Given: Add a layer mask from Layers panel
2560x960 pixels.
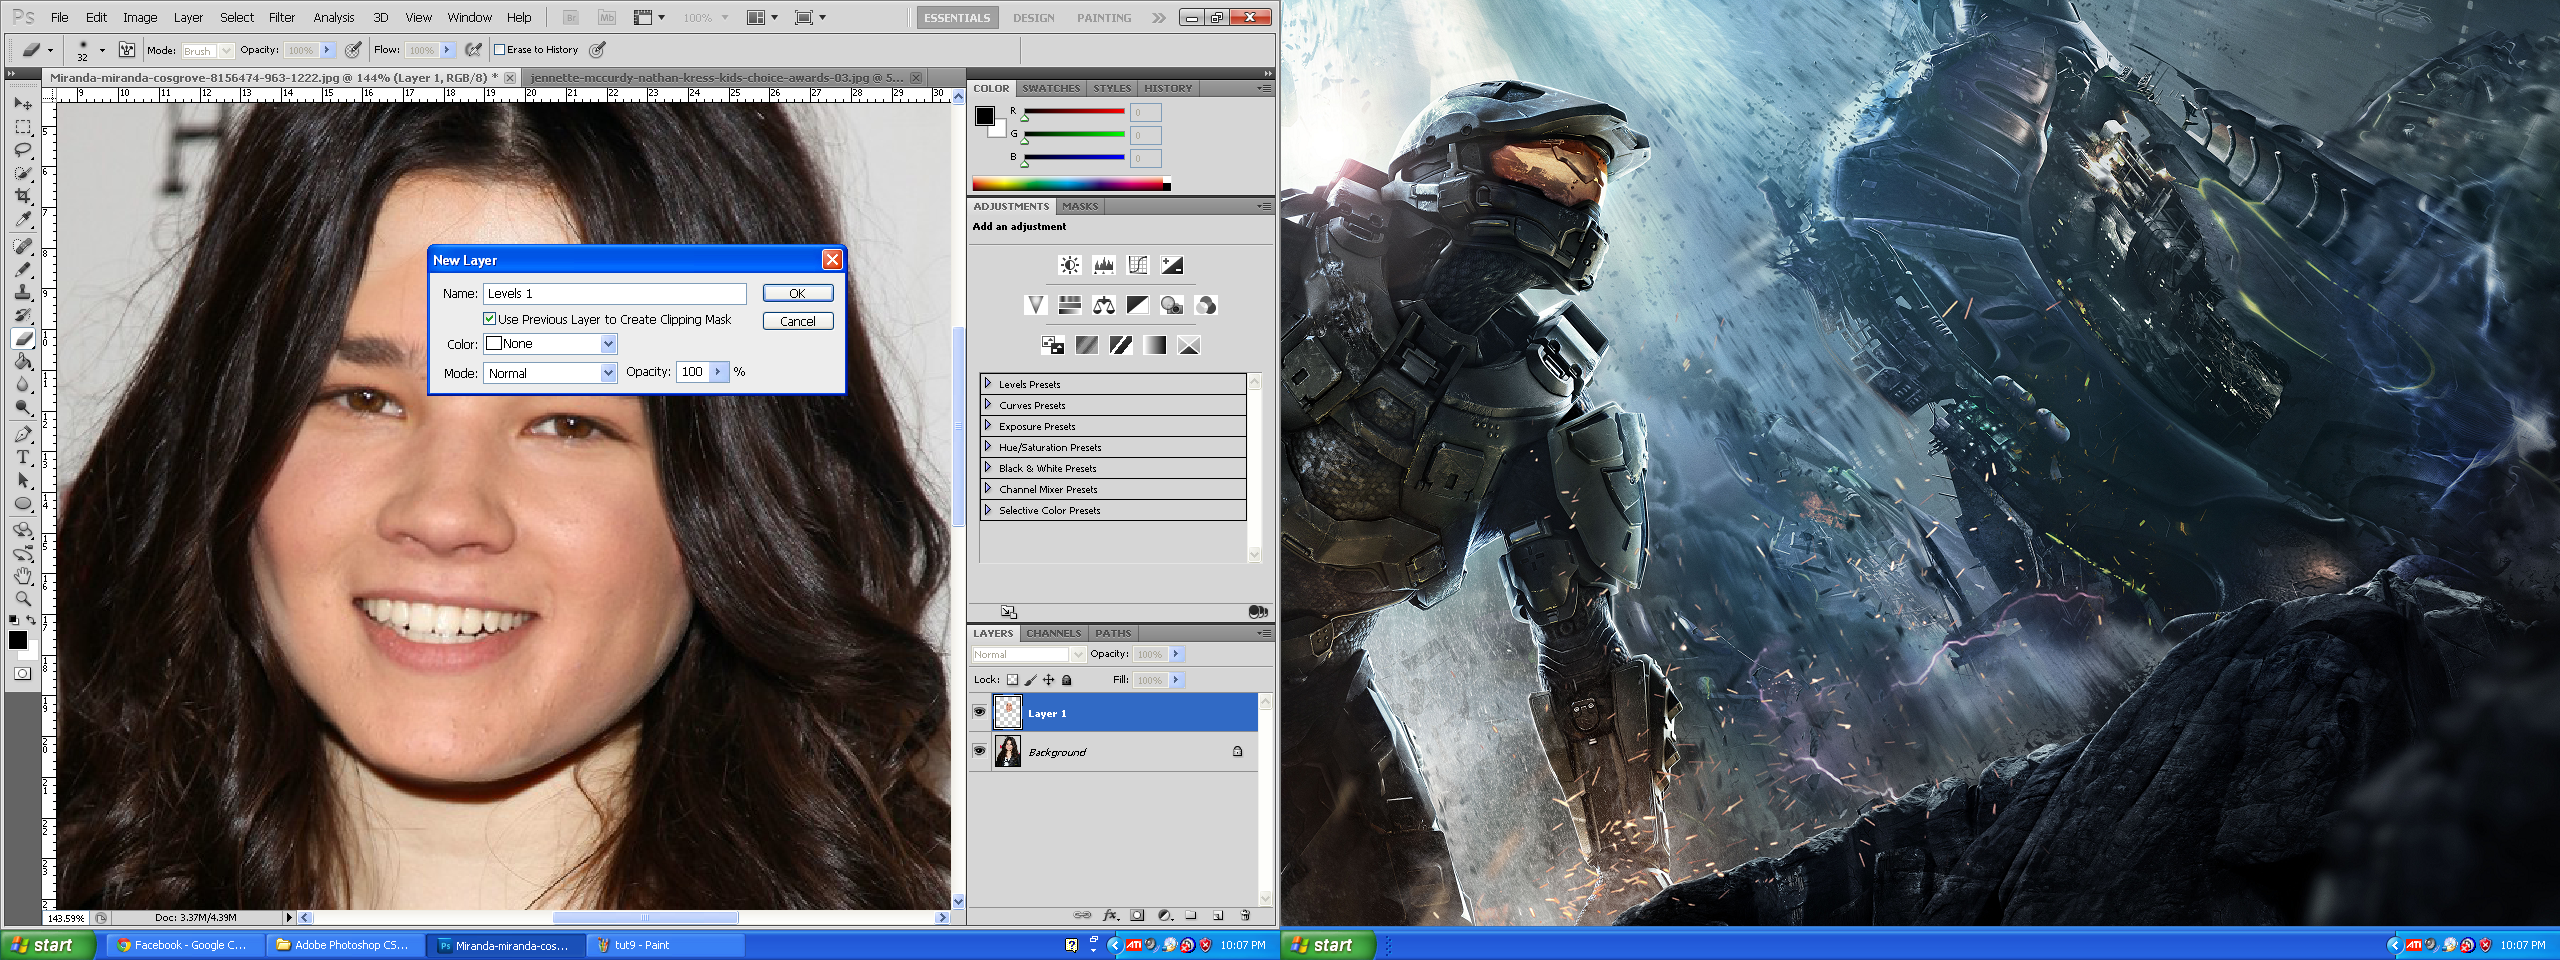Looking at the screenshot, I should point(1137,915).
